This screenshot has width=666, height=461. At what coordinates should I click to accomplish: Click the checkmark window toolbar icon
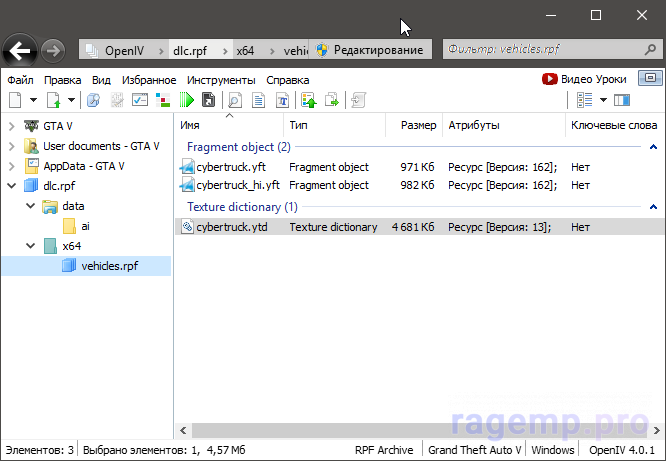(140, 100)
